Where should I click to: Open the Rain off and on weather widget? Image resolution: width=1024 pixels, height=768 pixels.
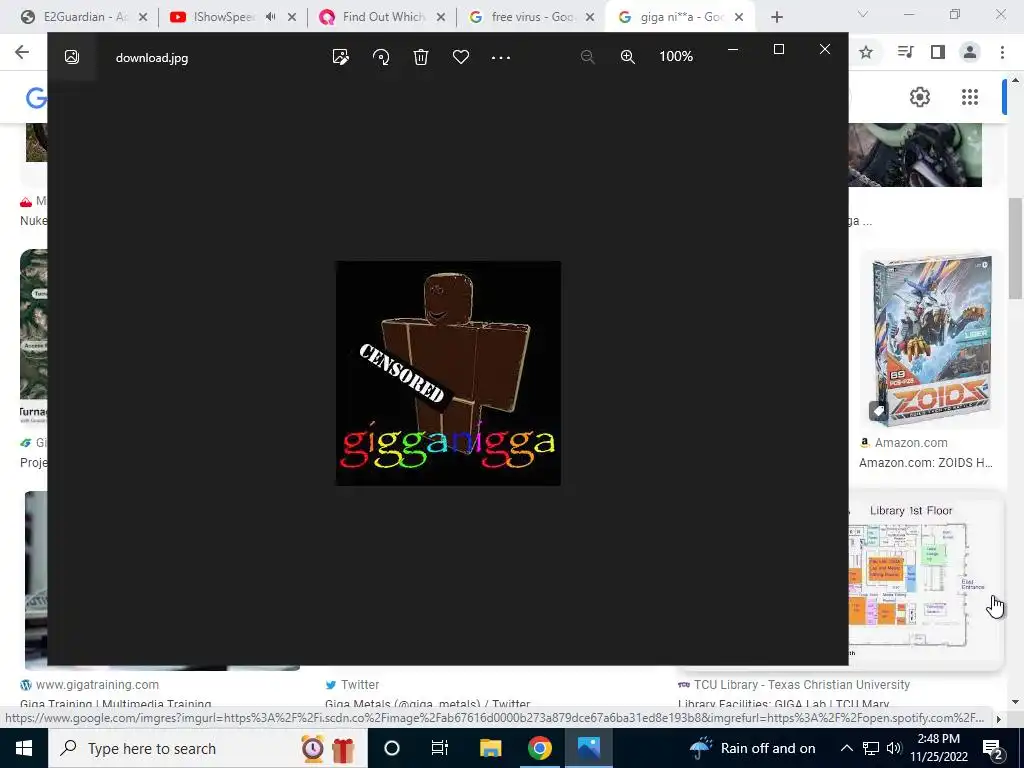[x=752, y=748]
